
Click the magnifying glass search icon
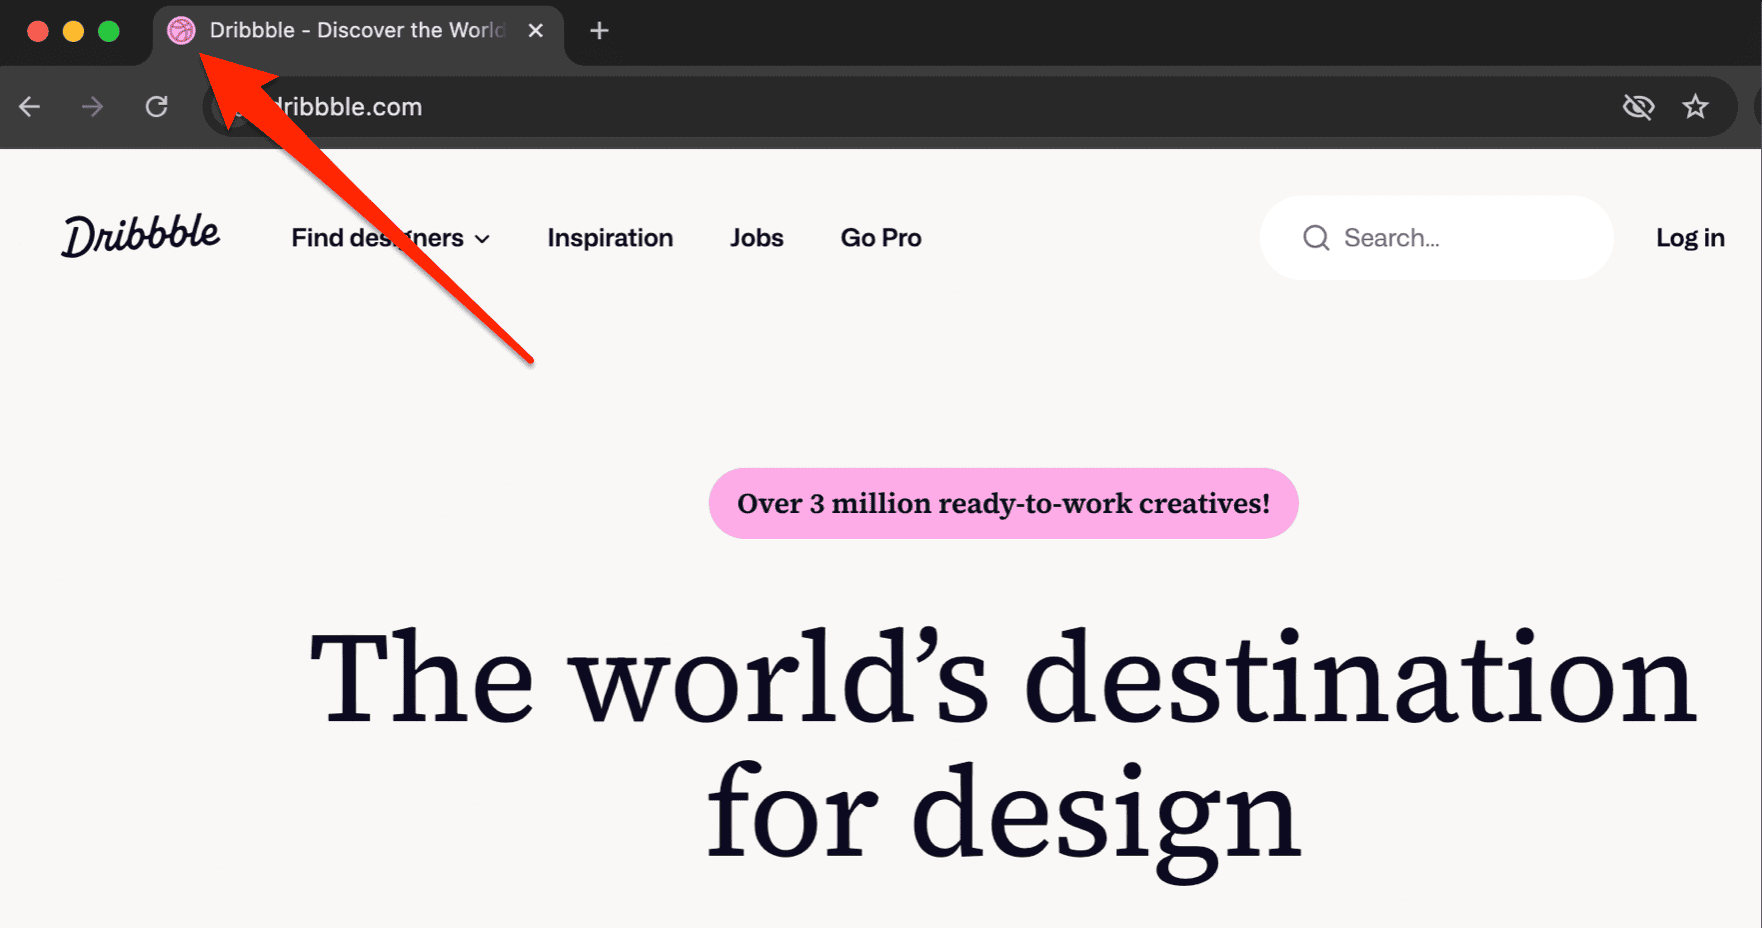pyautogui.click(x=1316, y=238)
